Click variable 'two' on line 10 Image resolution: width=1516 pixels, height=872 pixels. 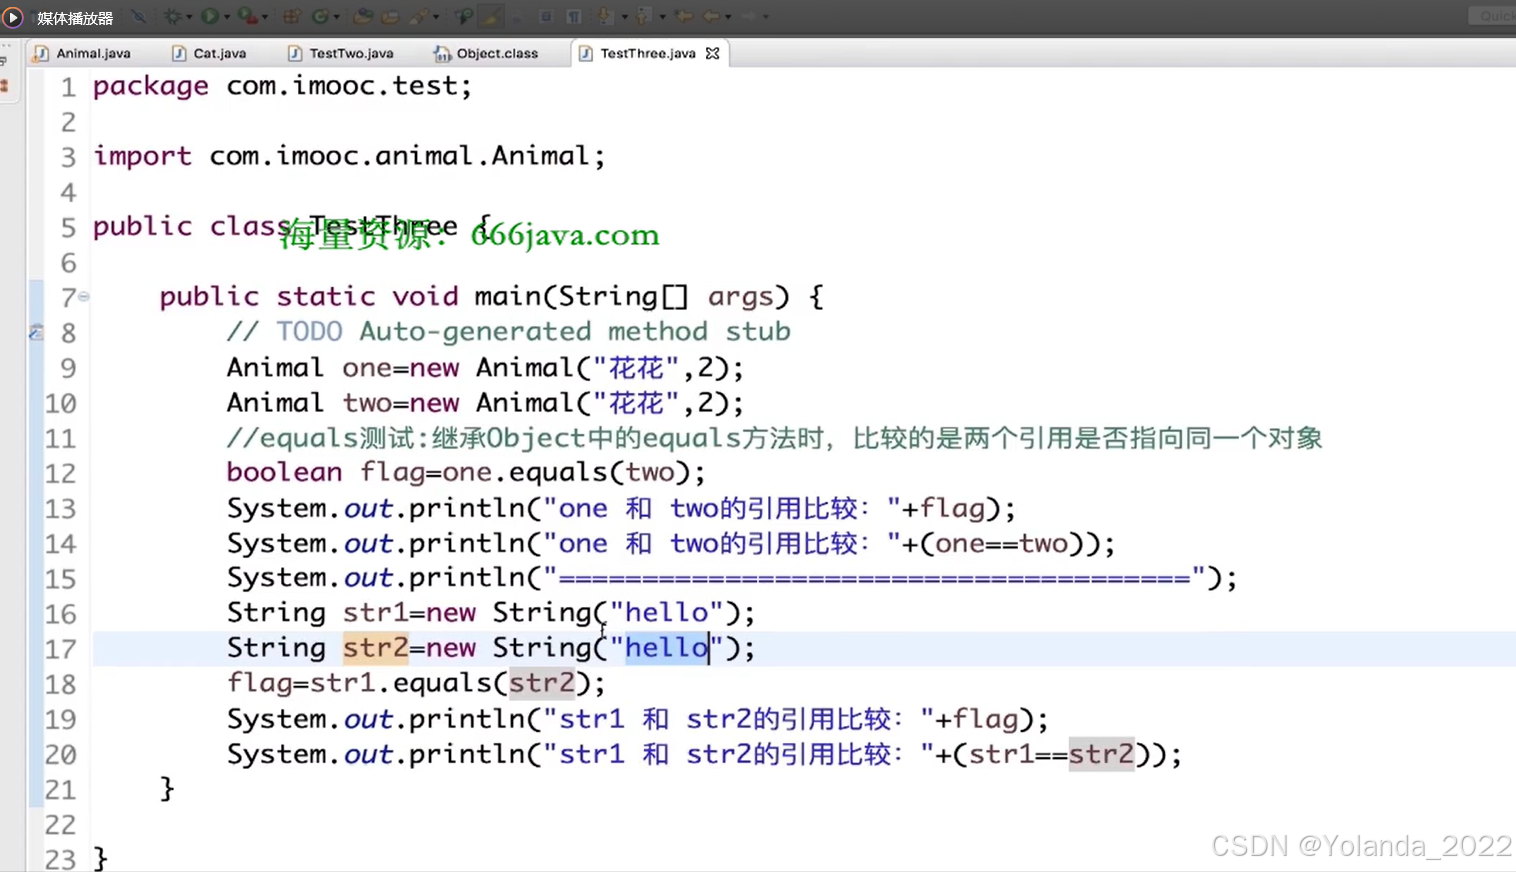pos(367,403)
